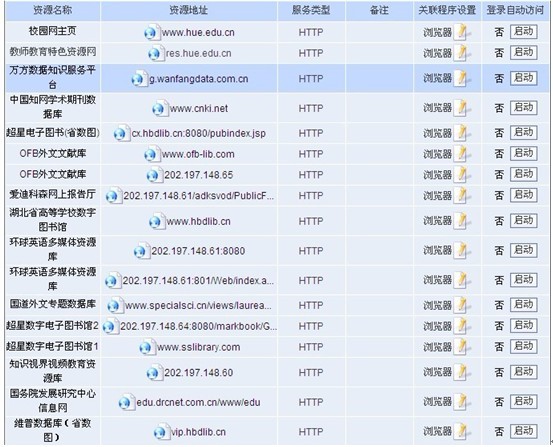Screen dimensions: 553x447
Task: Select 知识视界视频教育资源库 resource name
Action: click(53, 371)
